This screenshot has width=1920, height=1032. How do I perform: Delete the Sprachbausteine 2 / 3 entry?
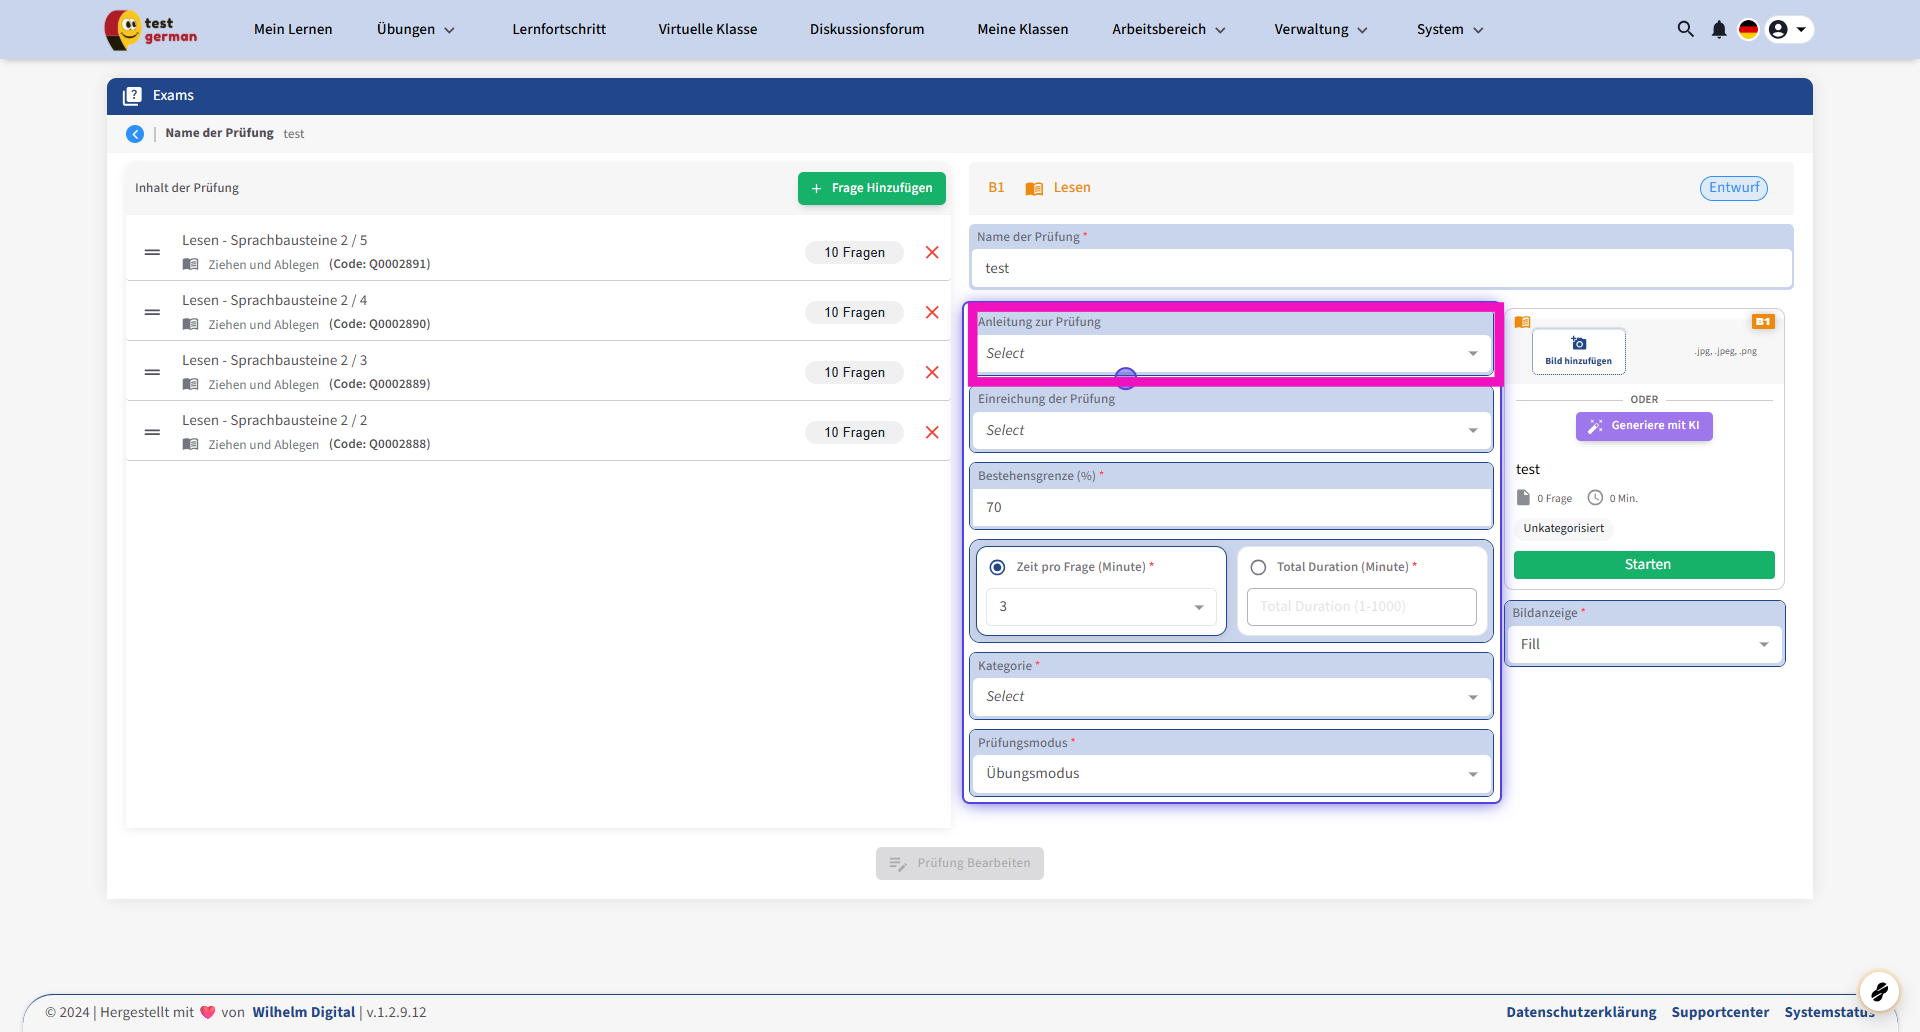coord(932,372)
